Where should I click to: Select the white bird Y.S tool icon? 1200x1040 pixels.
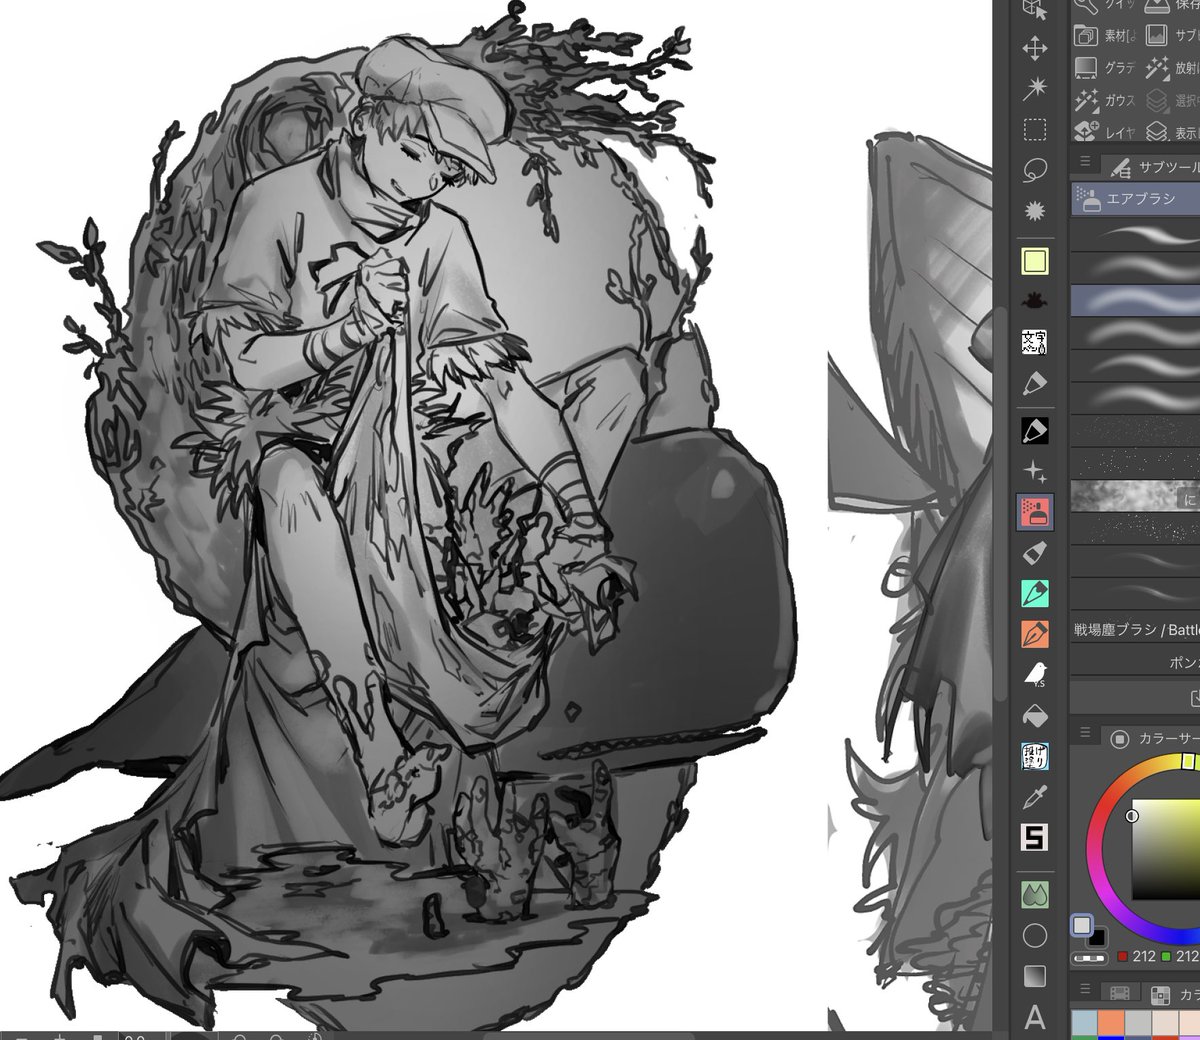1035,675
